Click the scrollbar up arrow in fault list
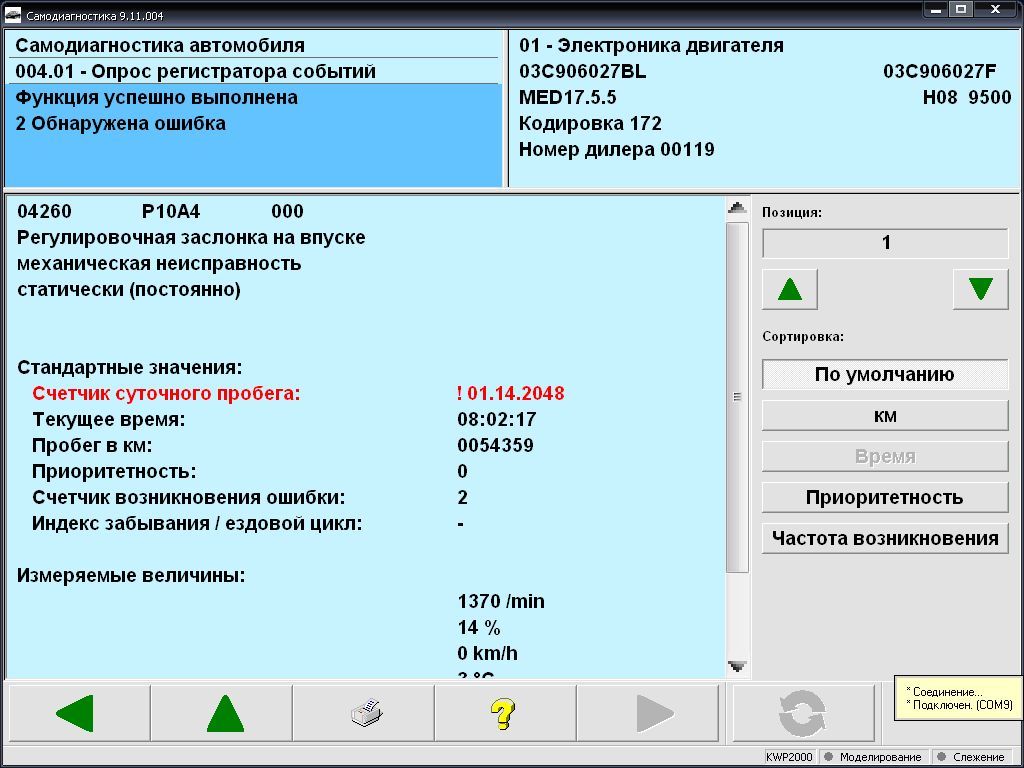 tap(737, 208)
